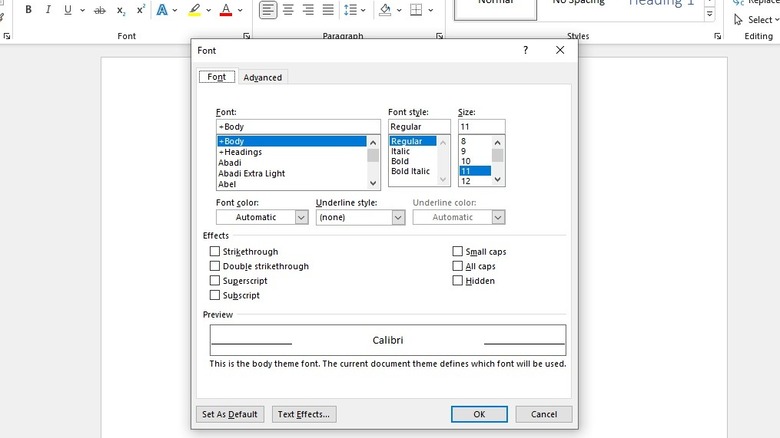Apply strikethrough from ribbon
Image resolution: width=780 pixels, height=438 pixels.
(99, 10)
